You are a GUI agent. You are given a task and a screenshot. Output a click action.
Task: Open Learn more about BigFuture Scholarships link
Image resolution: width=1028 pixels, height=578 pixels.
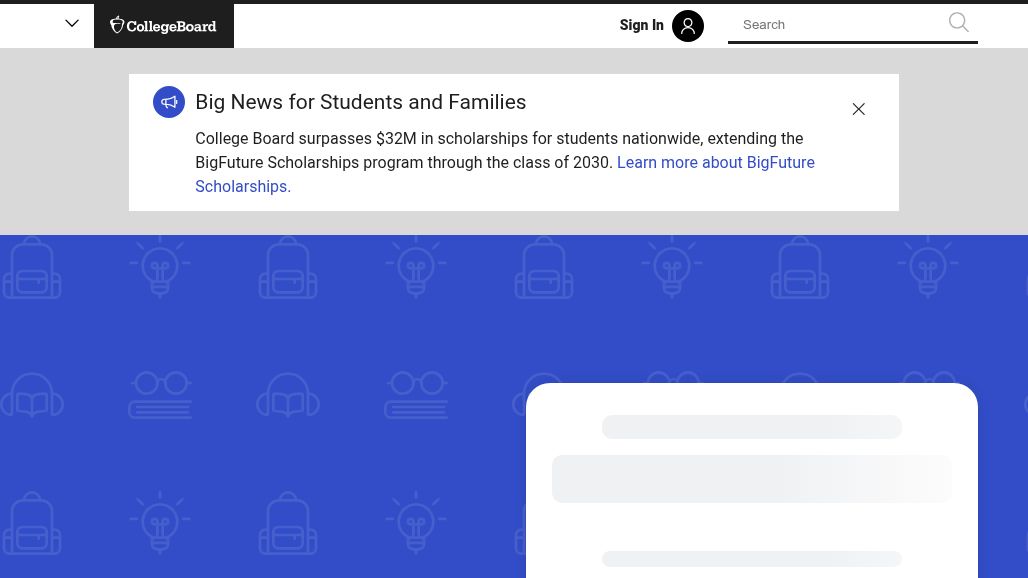click(x=715, y=163)
